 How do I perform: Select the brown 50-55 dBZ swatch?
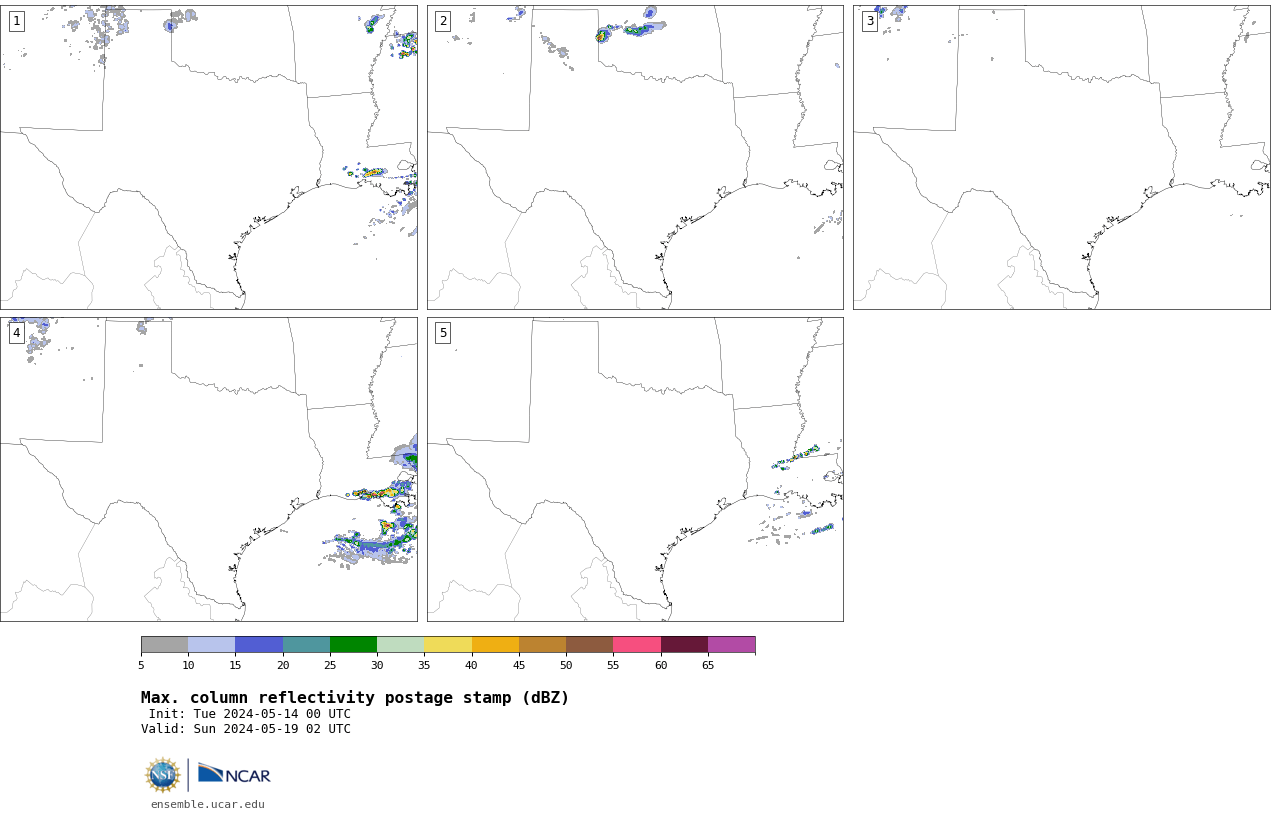590,644
